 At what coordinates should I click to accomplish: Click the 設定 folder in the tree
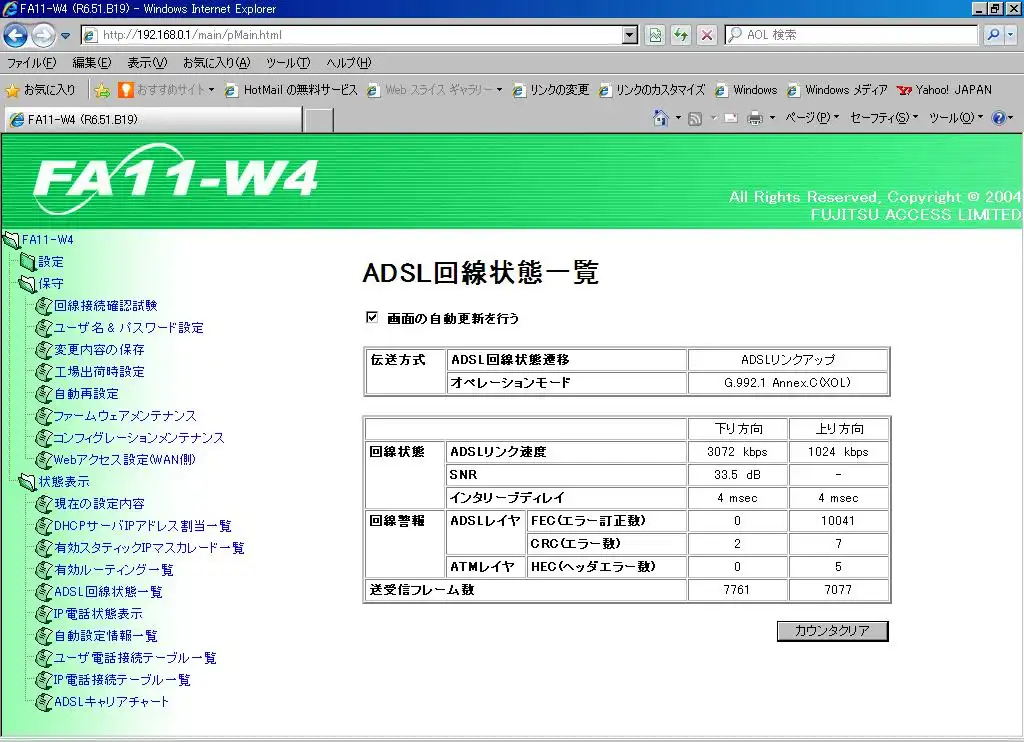(50, 262)
